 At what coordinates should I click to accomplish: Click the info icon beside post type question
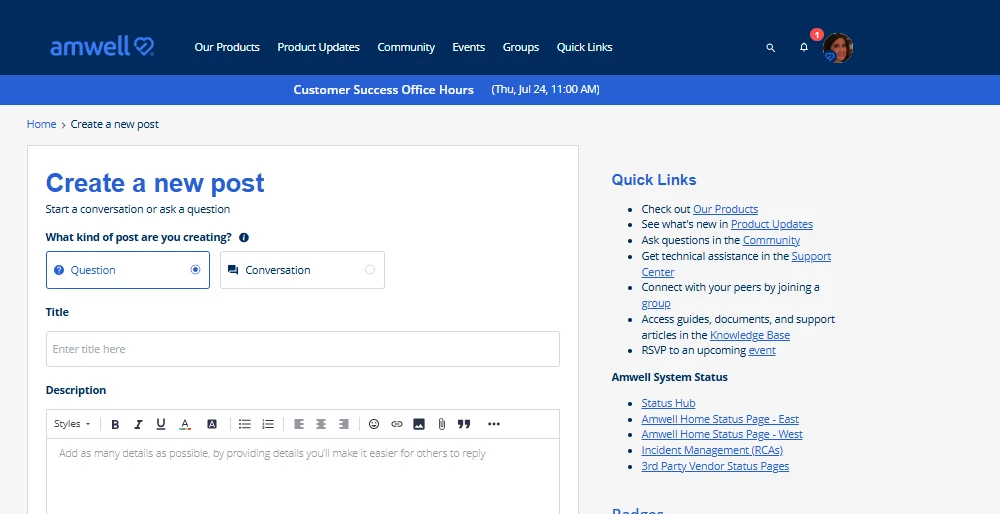pyautogui.click(x=244, y=237)
